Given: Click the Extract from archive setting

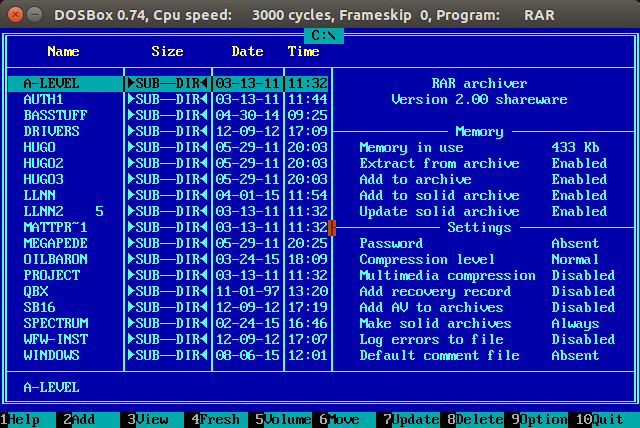Looking at the screenshot, I should click(x=483, y=164).
